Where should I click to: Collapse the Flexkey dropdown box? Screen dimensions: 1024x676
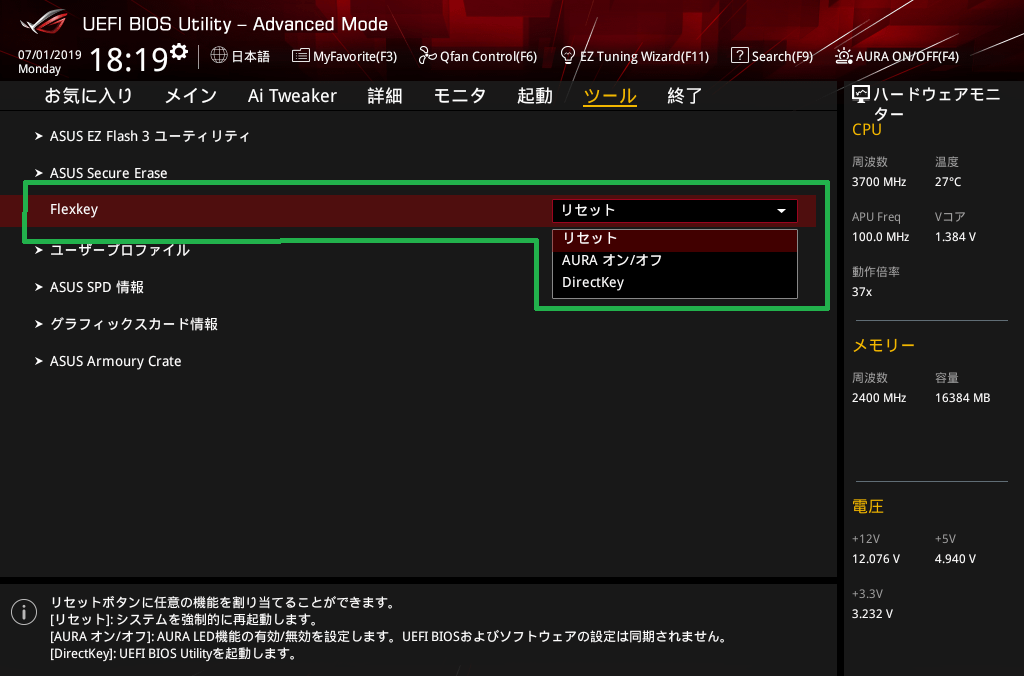tap(675, 210)
